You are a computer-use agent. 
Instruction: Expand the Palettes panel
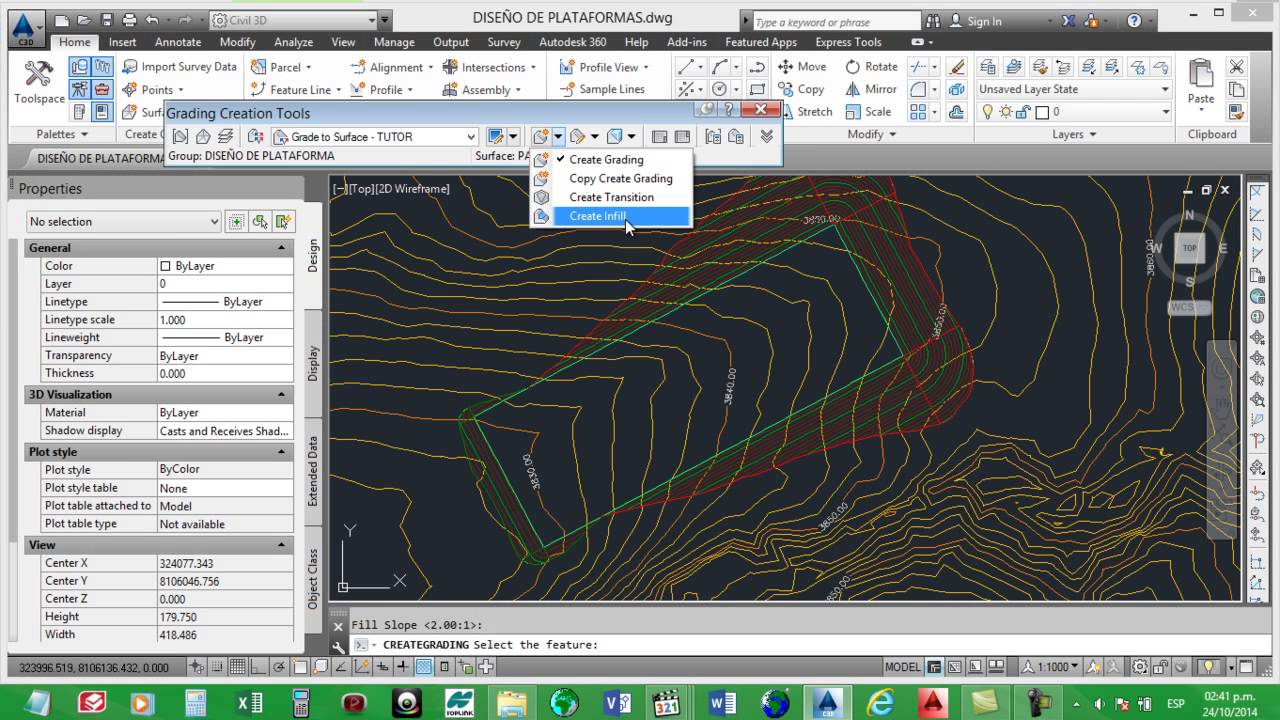(x=62, y=134)
